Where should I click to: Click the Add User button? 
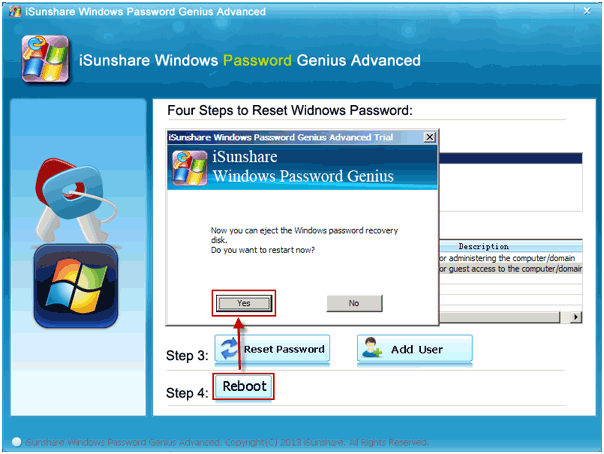(414, 349)
